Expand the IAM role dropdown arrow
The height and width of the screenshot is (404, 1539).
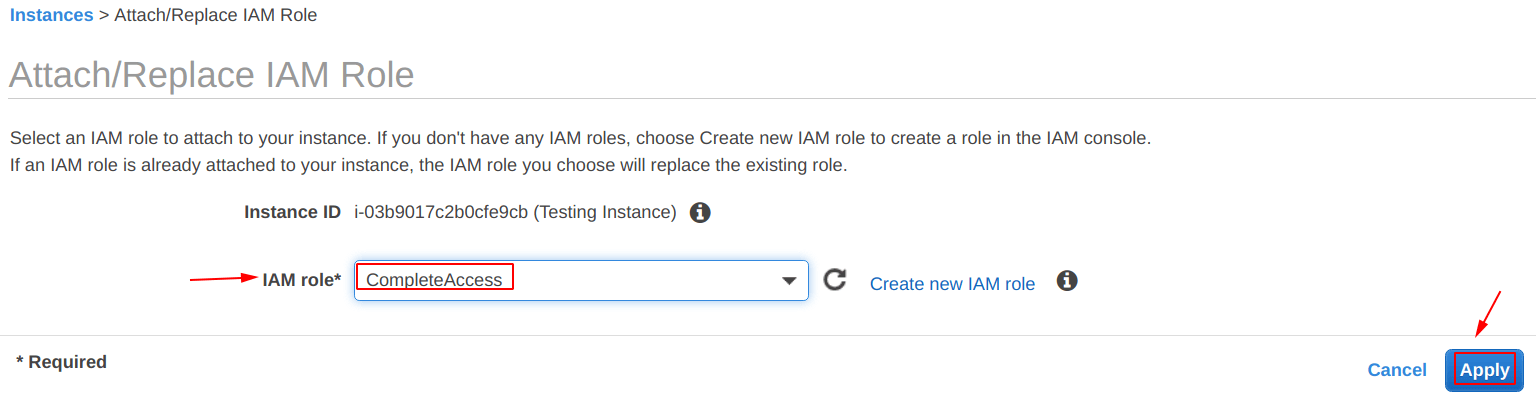pyautogui.click(x=788, y=281)
